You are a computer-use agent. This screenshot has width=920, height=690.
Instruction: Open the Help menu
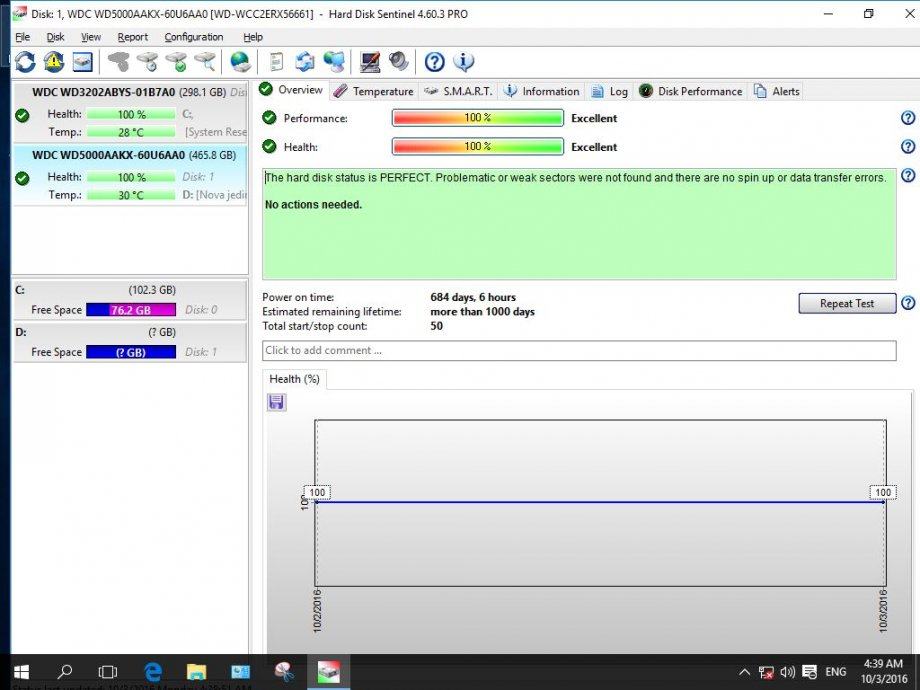pyautogui.click(x=253, y=37)
